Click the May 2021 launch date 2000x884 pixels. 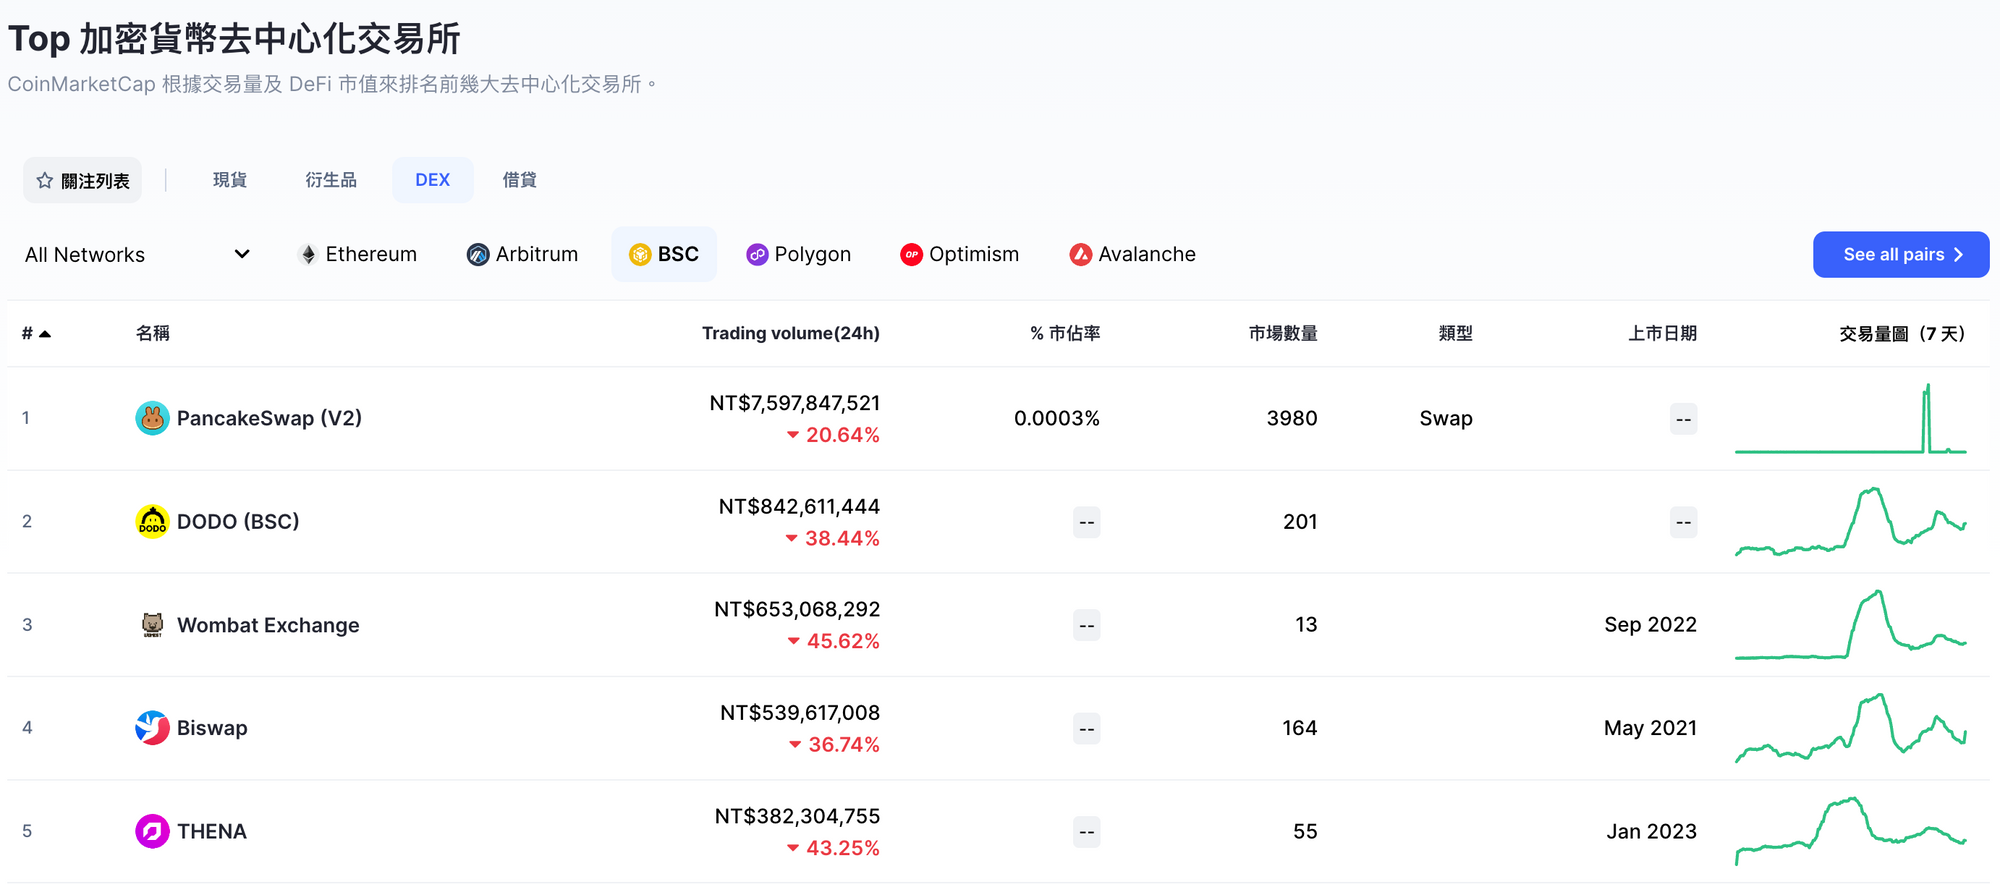click(x=1651, y=728)
